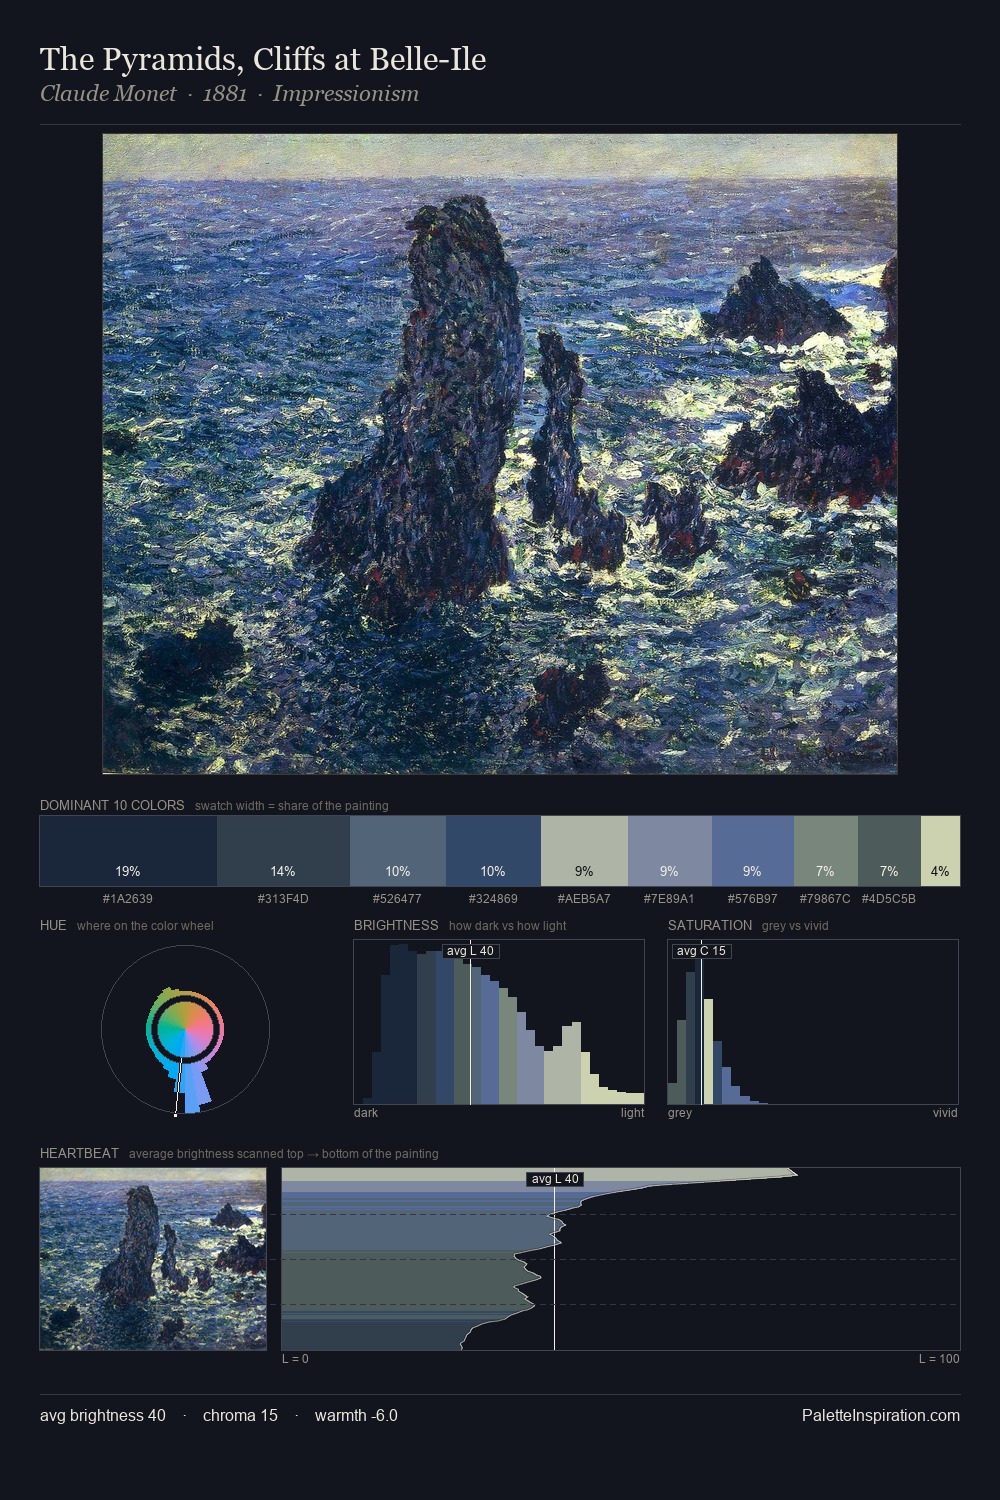Viewport: 1000px width, 1500px height.
Task: Click the "how dark vs how light" caption
Action: click(508, 926)
